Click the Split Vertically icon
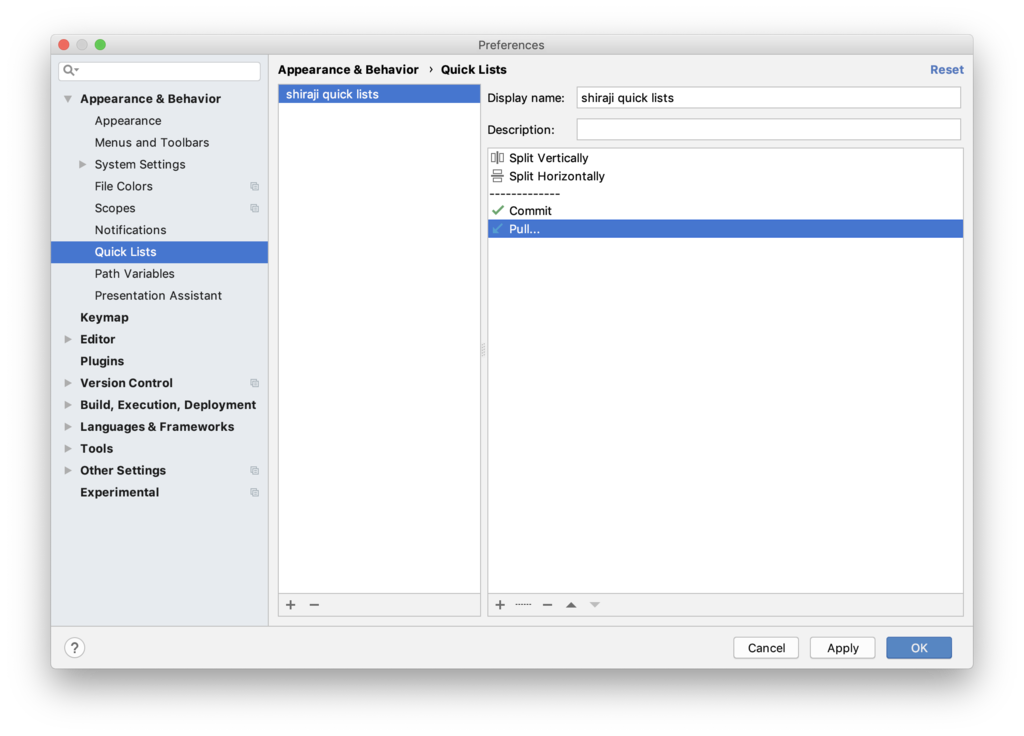 498,157
